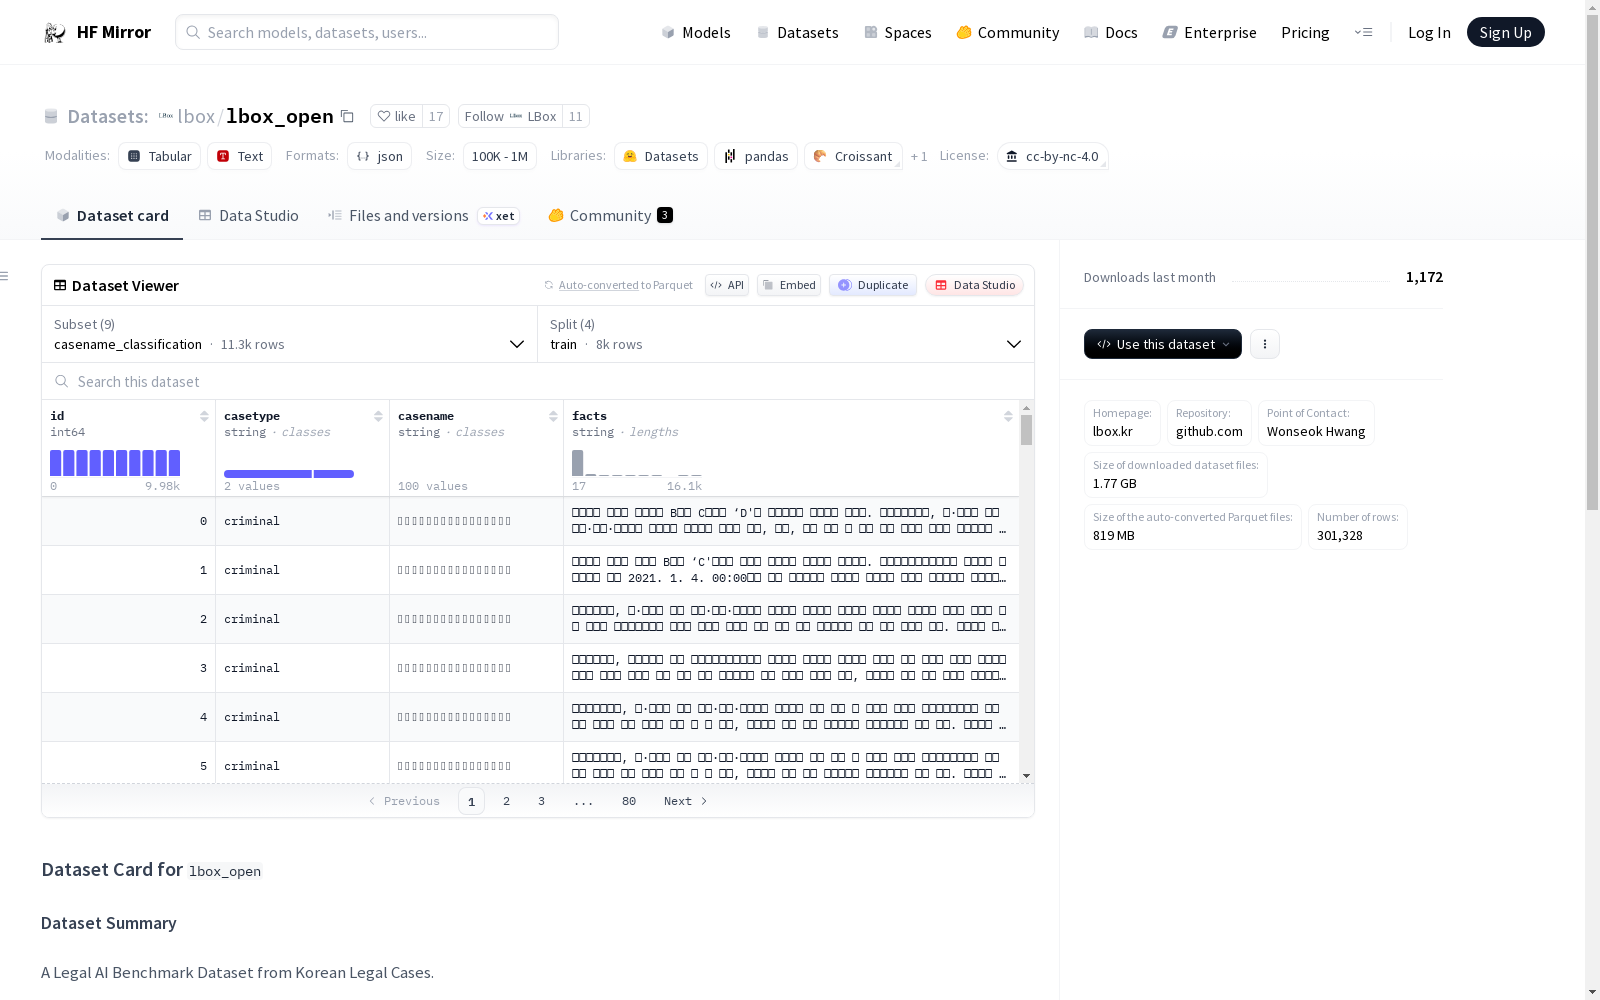Click the search magnifier icon in header

pyautogui.click(x=193, y=32)
